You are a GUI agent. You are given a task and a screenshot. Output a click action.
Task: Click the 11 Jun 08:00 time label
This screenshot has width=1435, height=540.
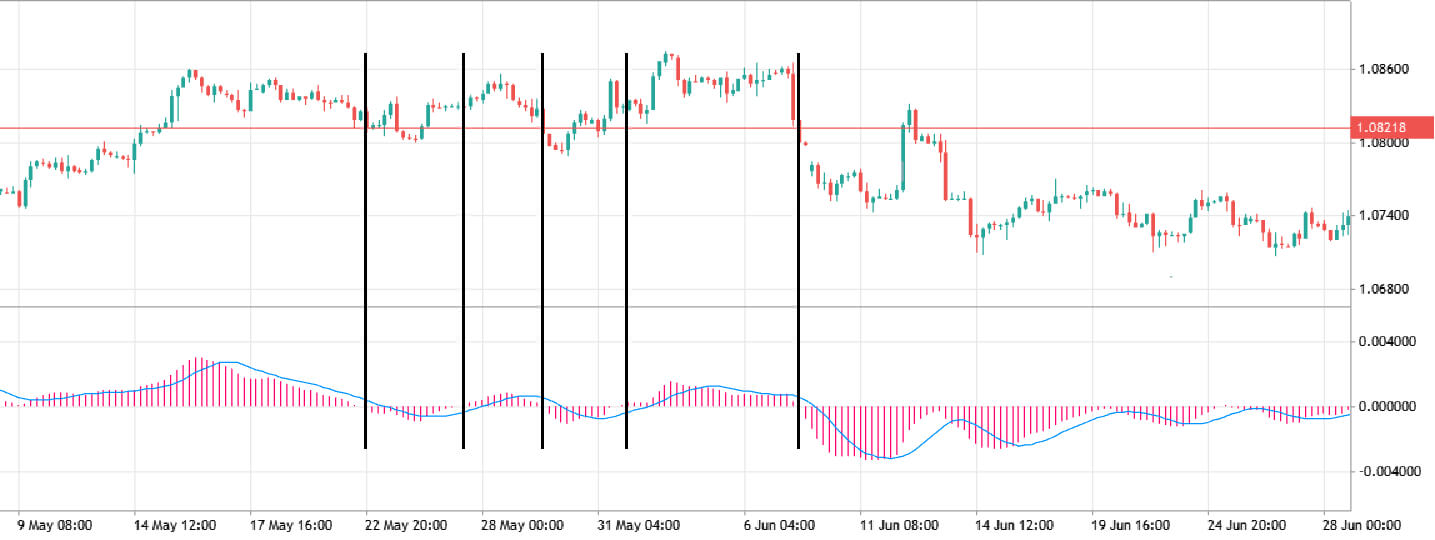click(896, 525)
